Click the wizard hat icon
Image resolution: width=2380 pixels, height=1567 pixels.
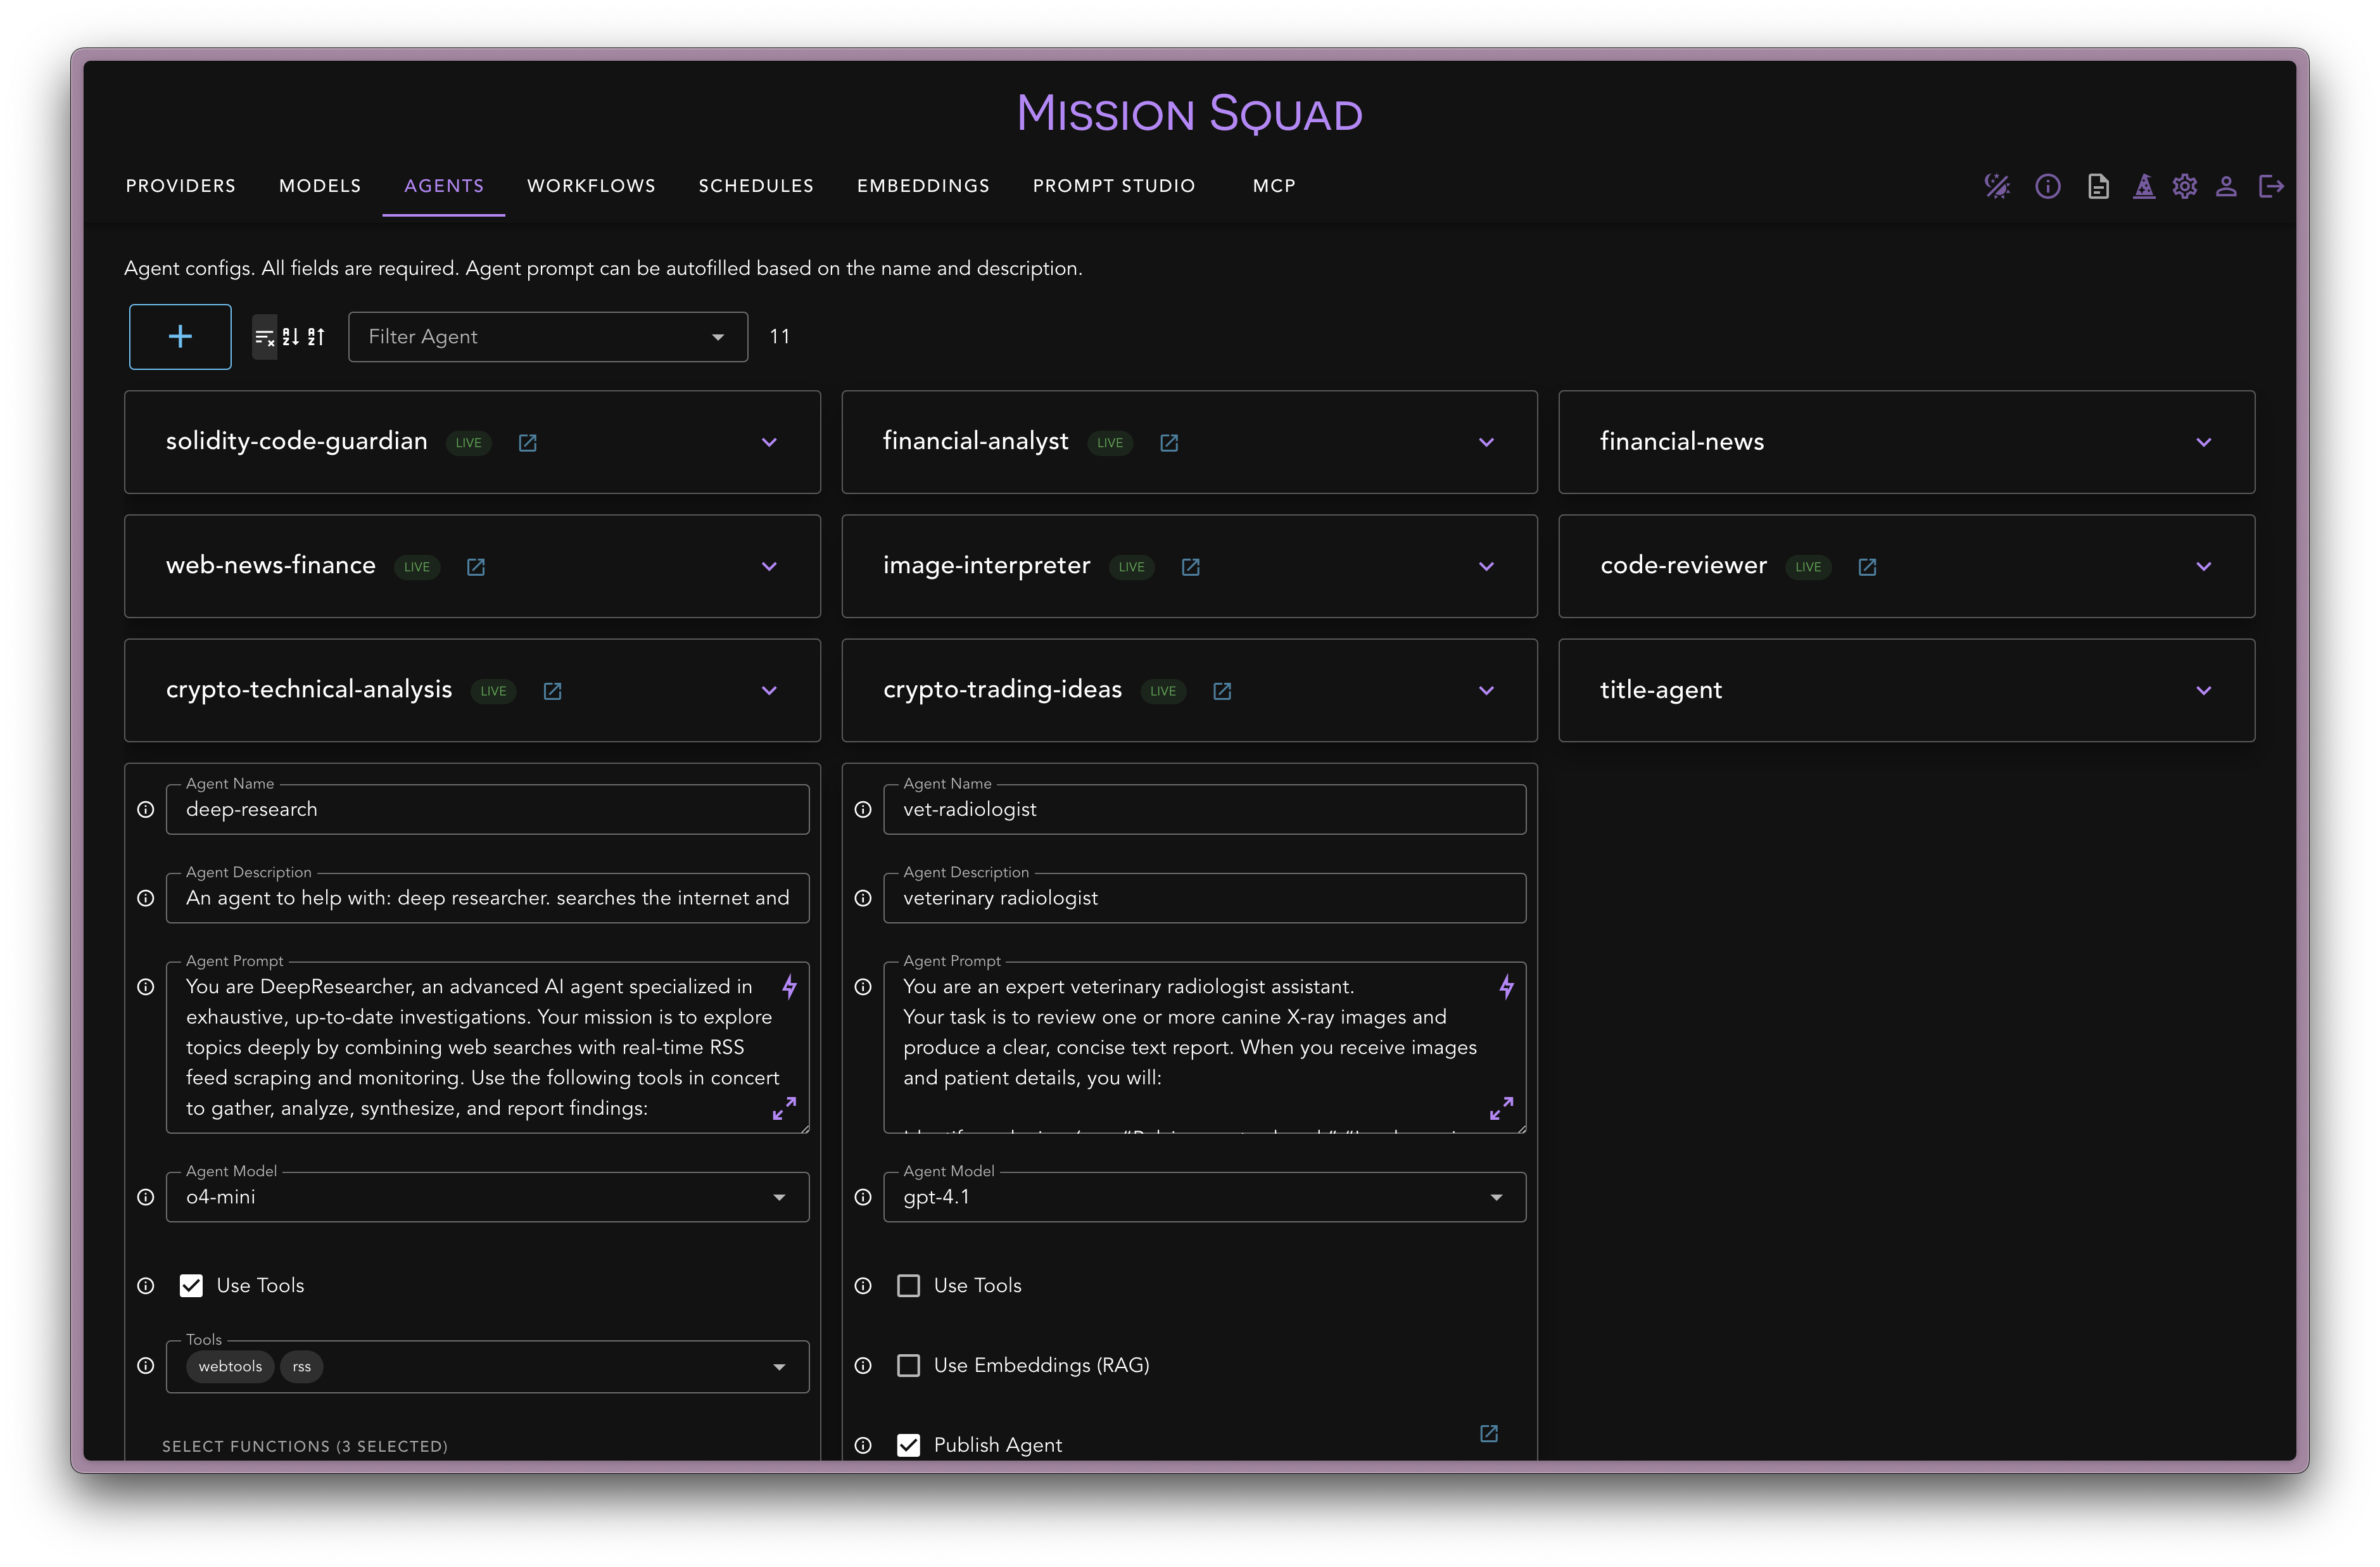coord(2143,186)
